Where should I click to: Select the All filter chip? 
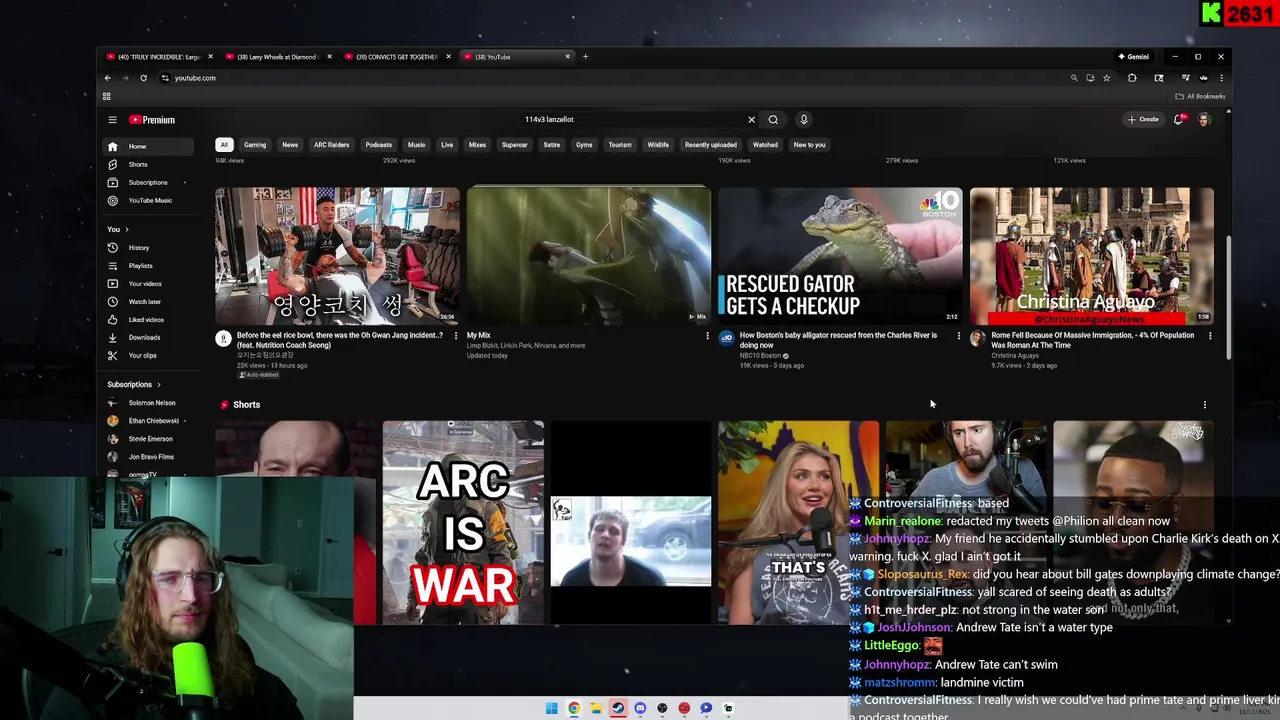click(224, 145)
